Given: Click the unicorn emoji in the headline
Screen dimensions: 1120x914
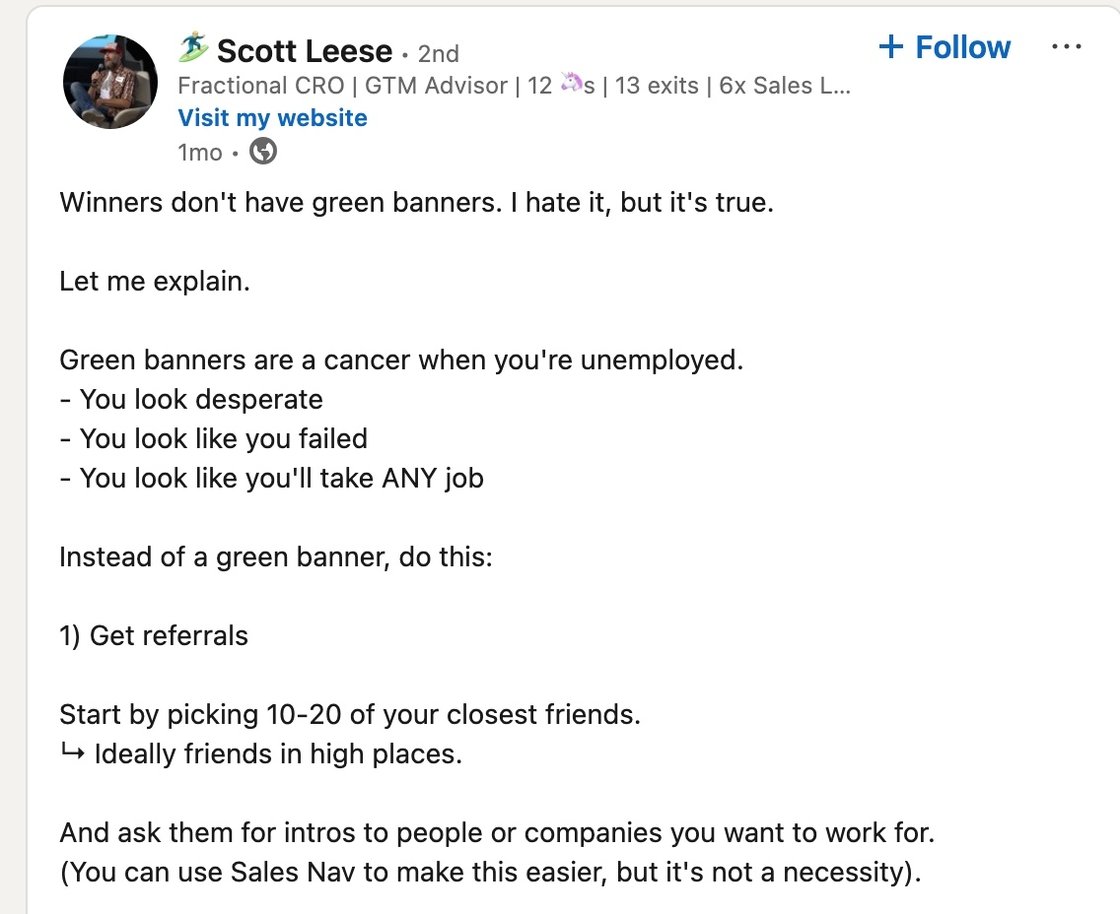Looking at the screenshot, I should [571, 84].
